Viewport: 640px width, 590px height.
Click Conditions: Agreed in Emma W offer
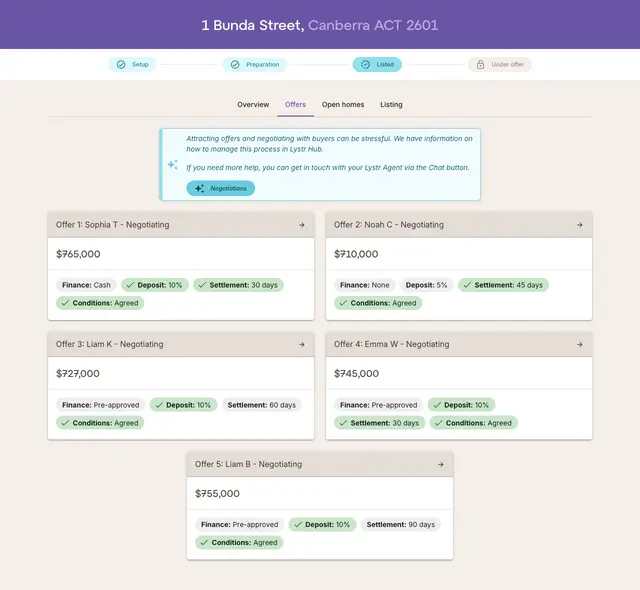[x=473, y=423]
